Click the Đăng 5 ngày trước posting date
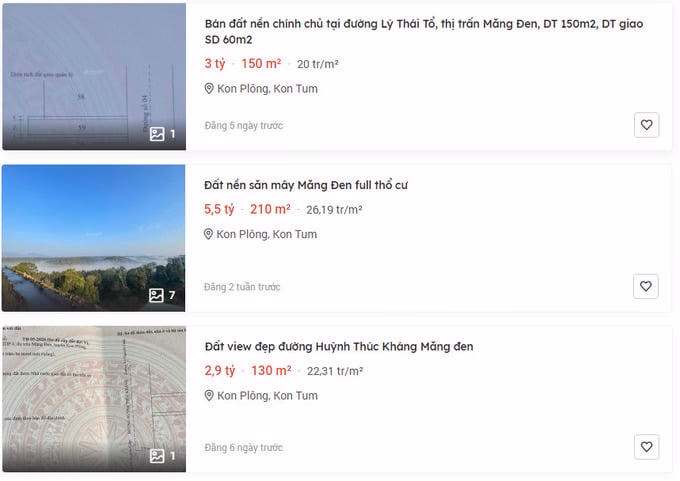This screenshot has width=680, height=481. [244, 125]
